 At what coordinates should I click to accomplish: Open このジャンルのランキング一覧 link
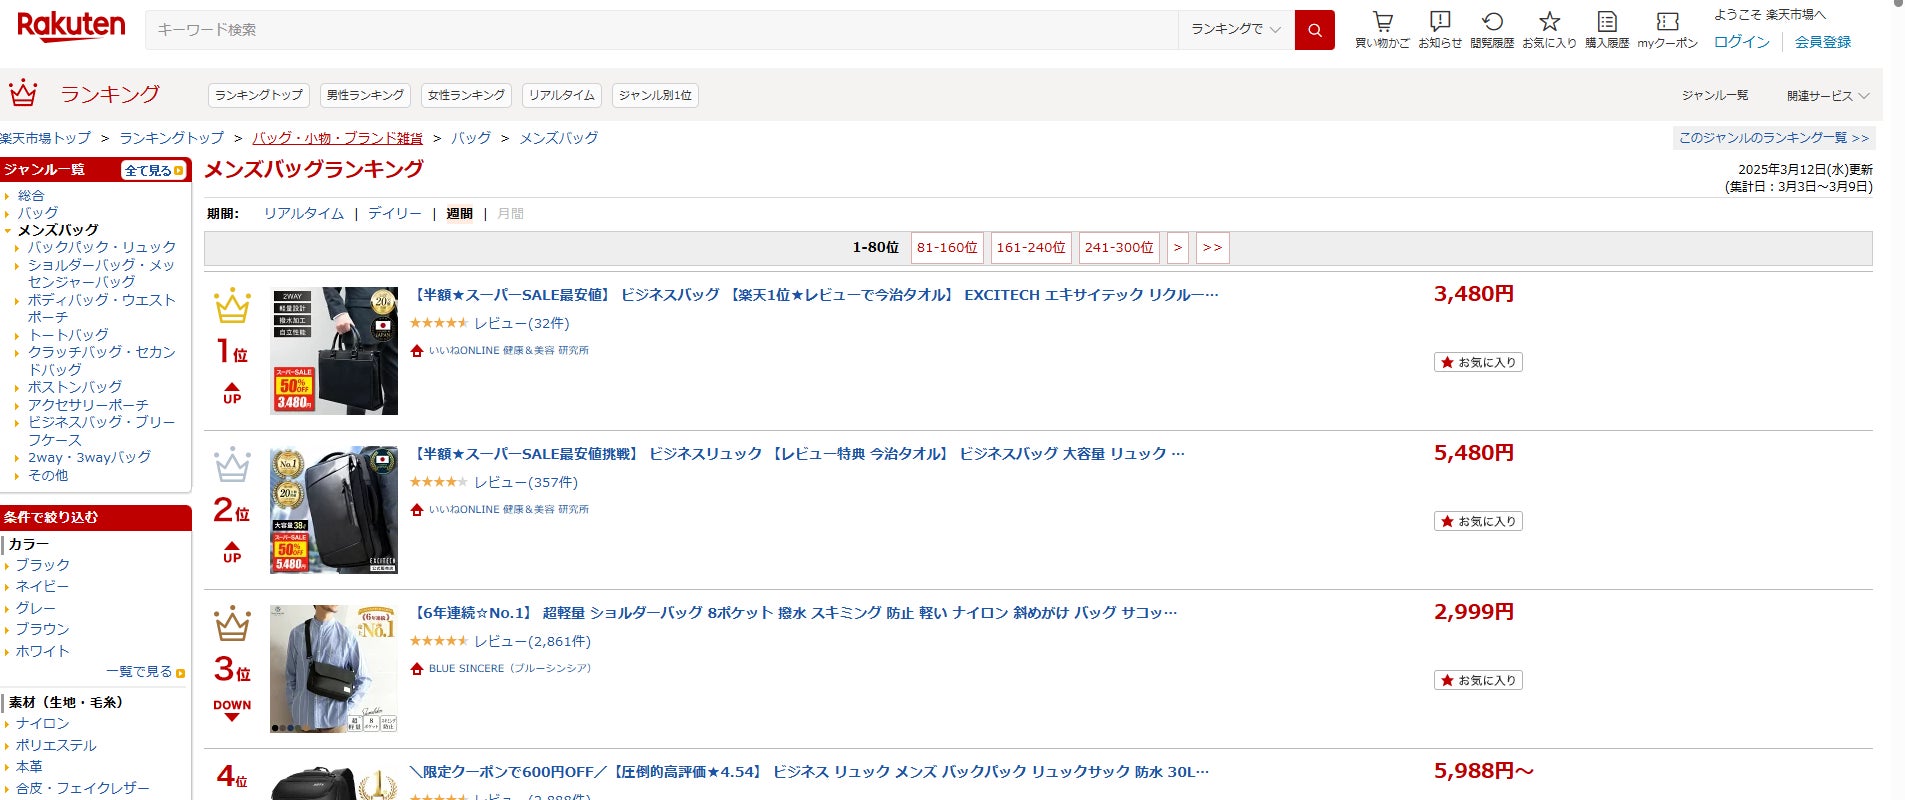point(1773,138)
